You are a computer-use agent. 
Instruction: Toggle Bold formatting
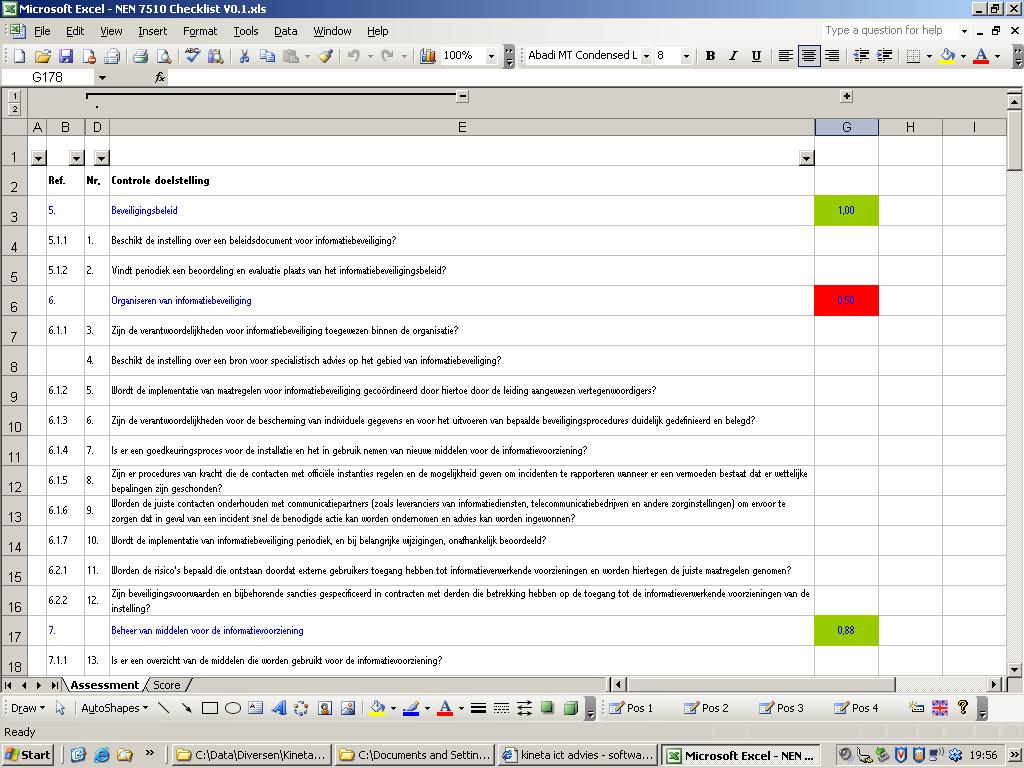click(710, 56)
